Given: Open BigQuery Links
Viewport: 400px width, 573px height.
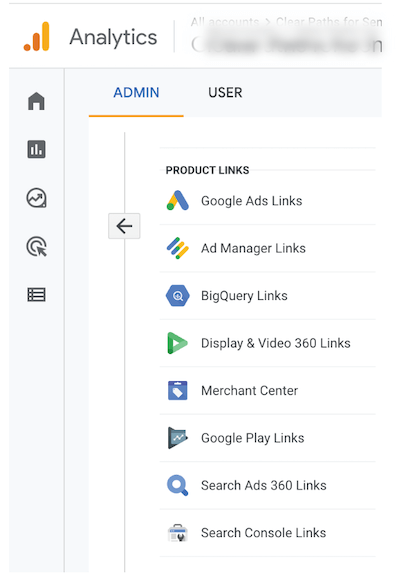Looking at the screenshot, I should point(268,296).
